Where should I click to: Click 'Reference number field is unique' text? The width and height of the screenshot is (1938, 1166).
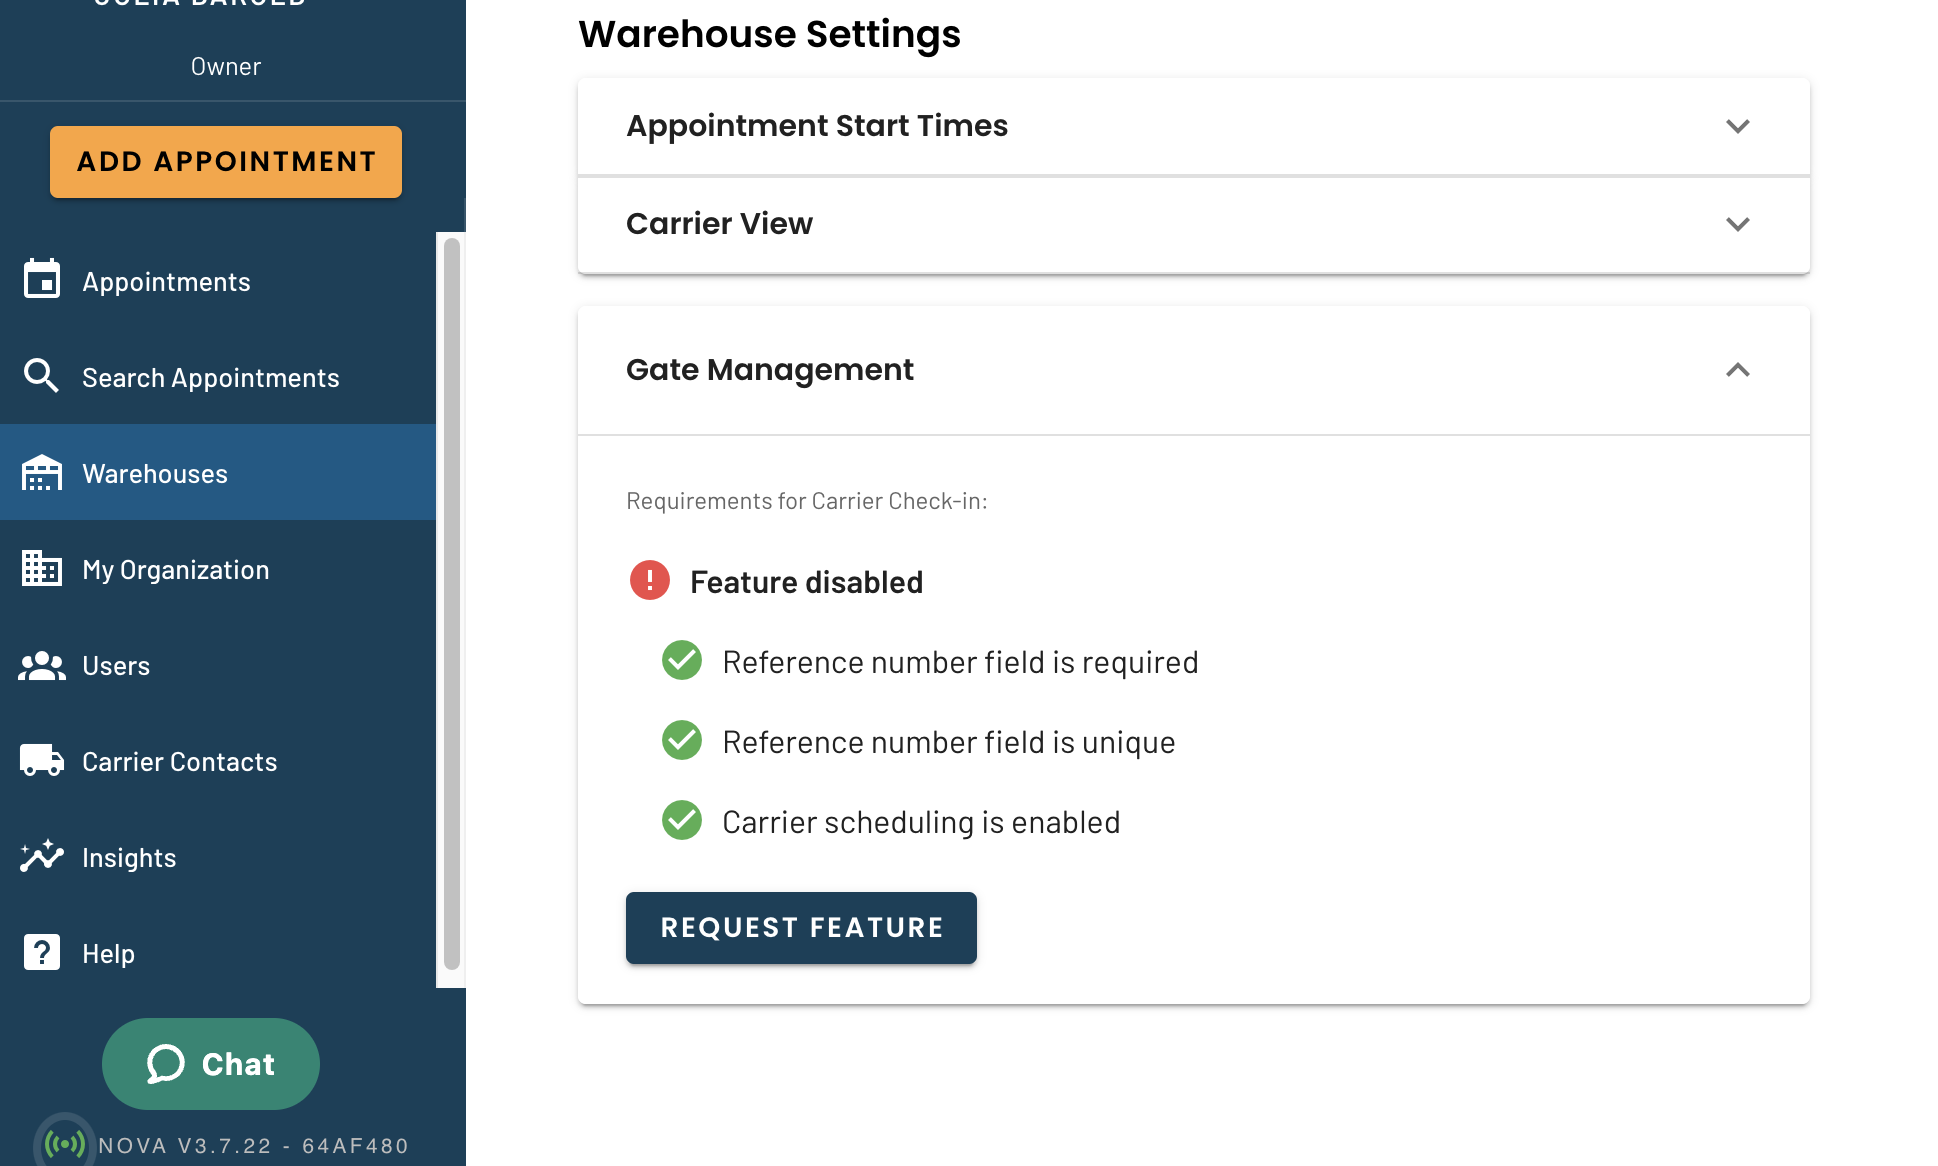(948, 742)
